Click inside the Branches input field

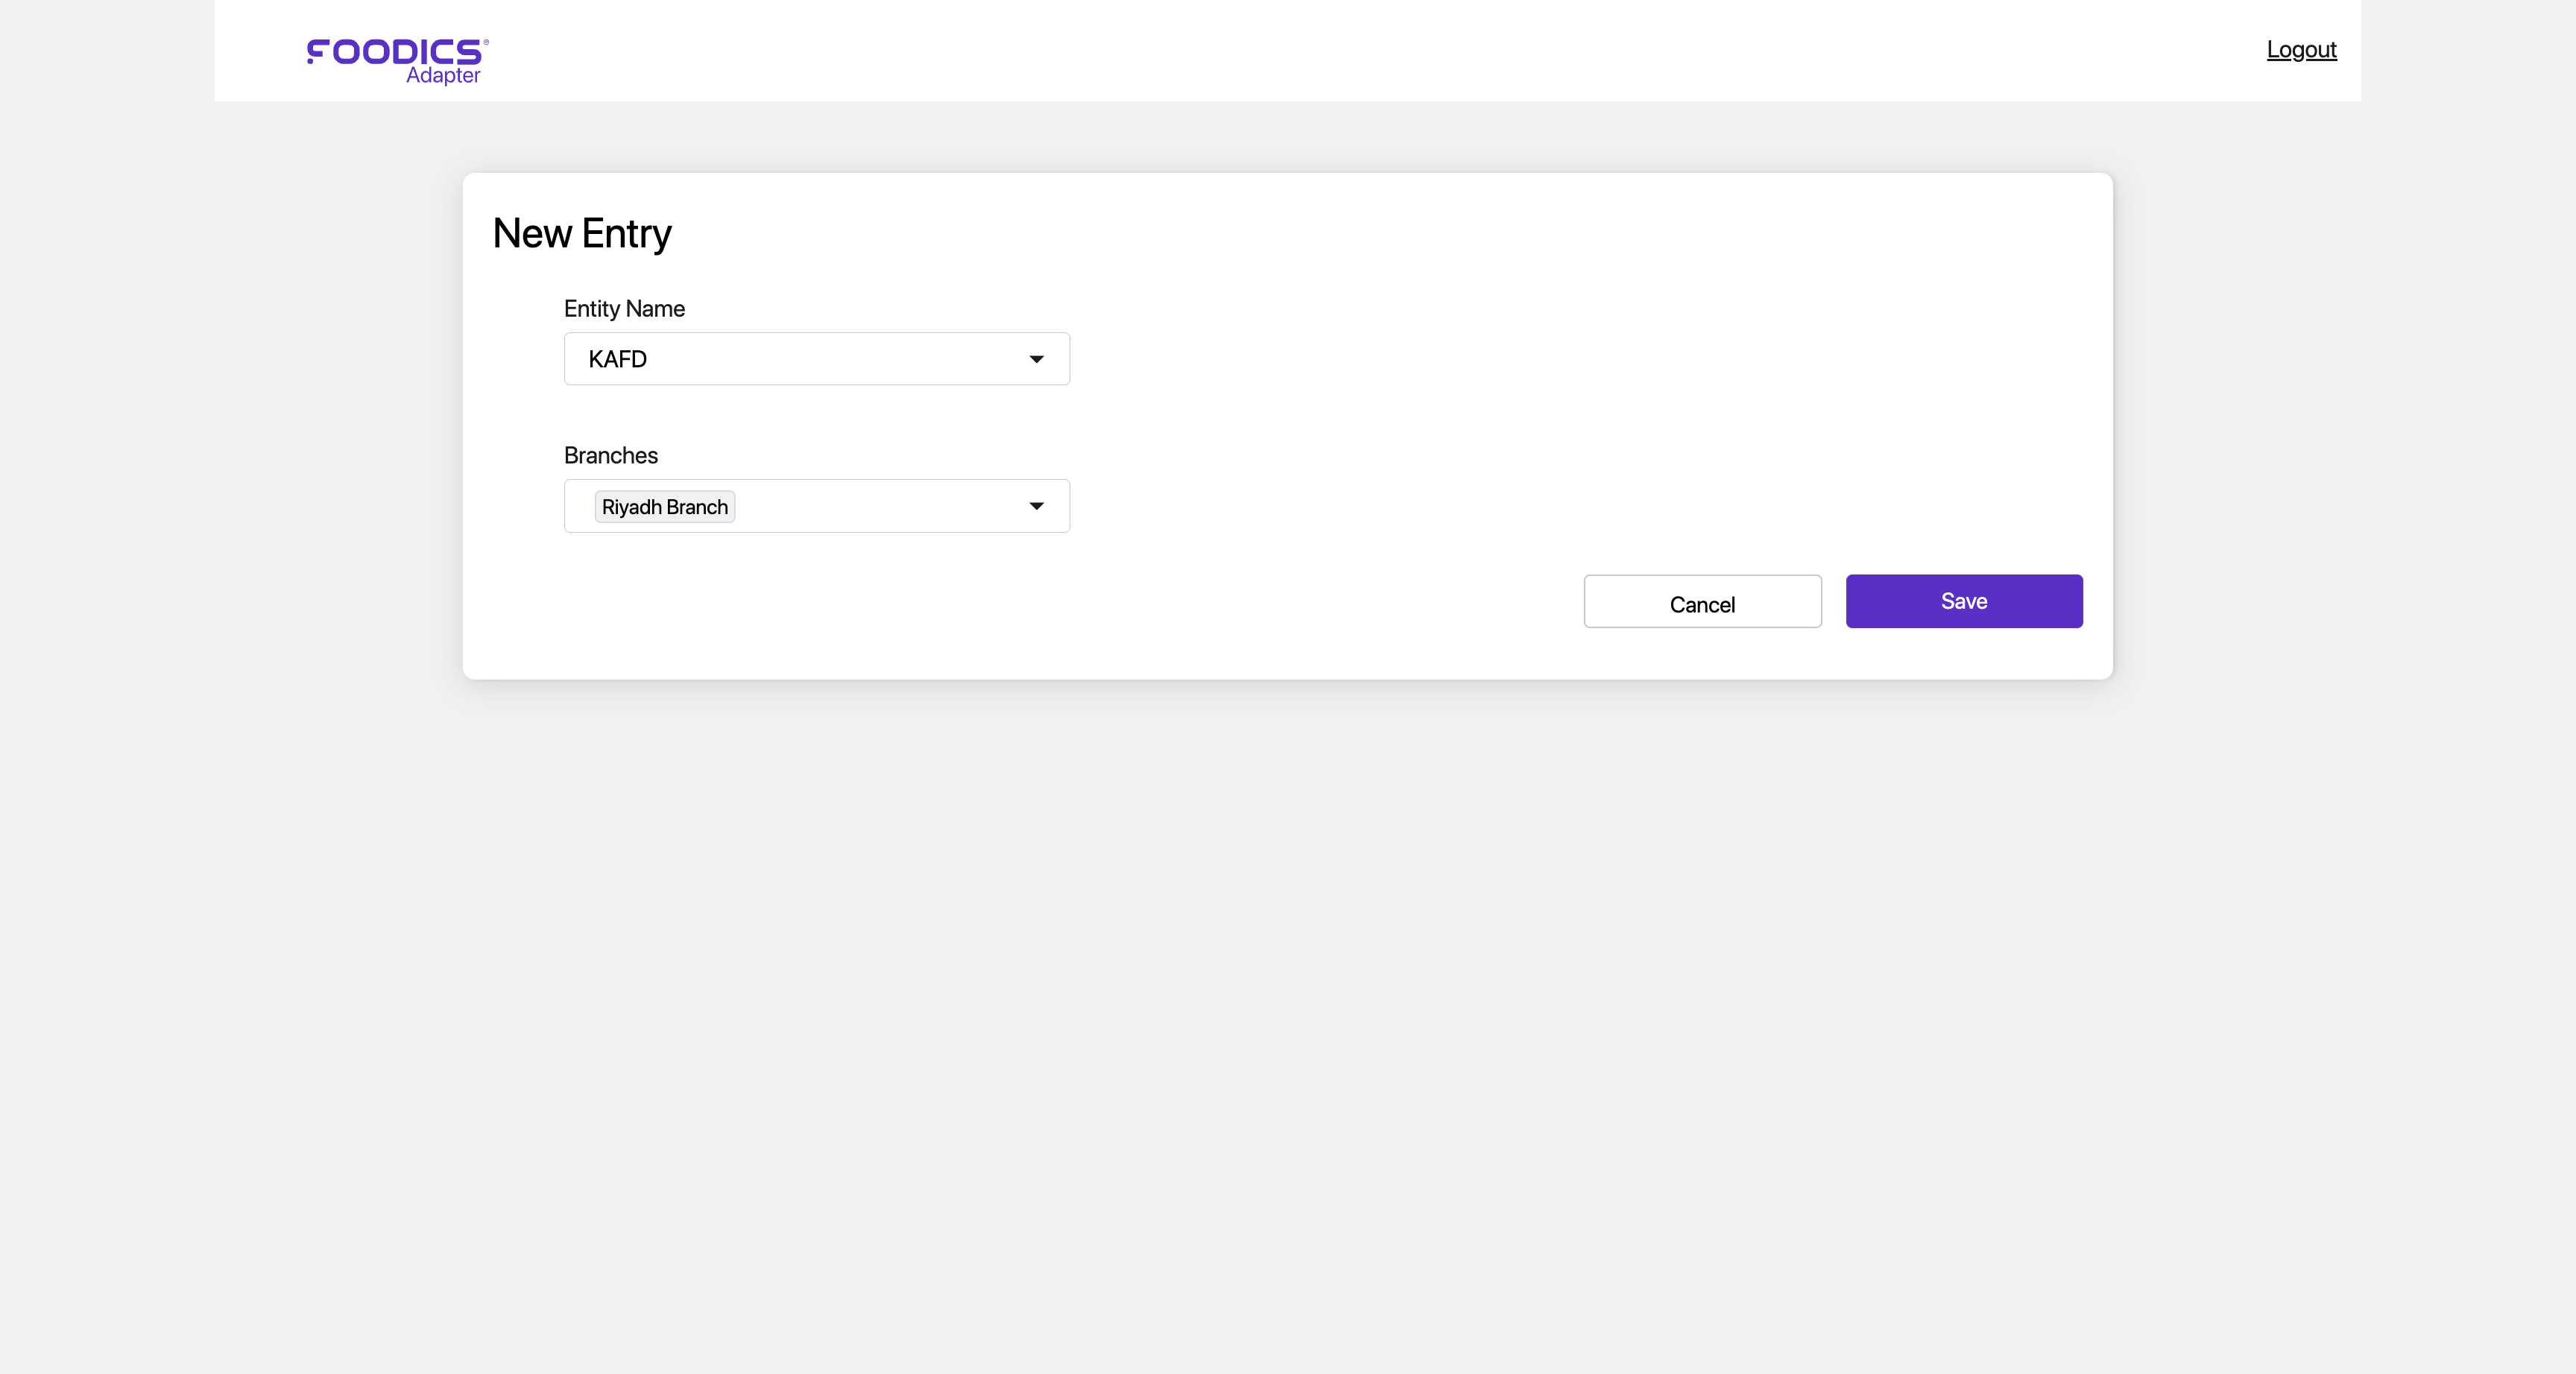[870, 506]
